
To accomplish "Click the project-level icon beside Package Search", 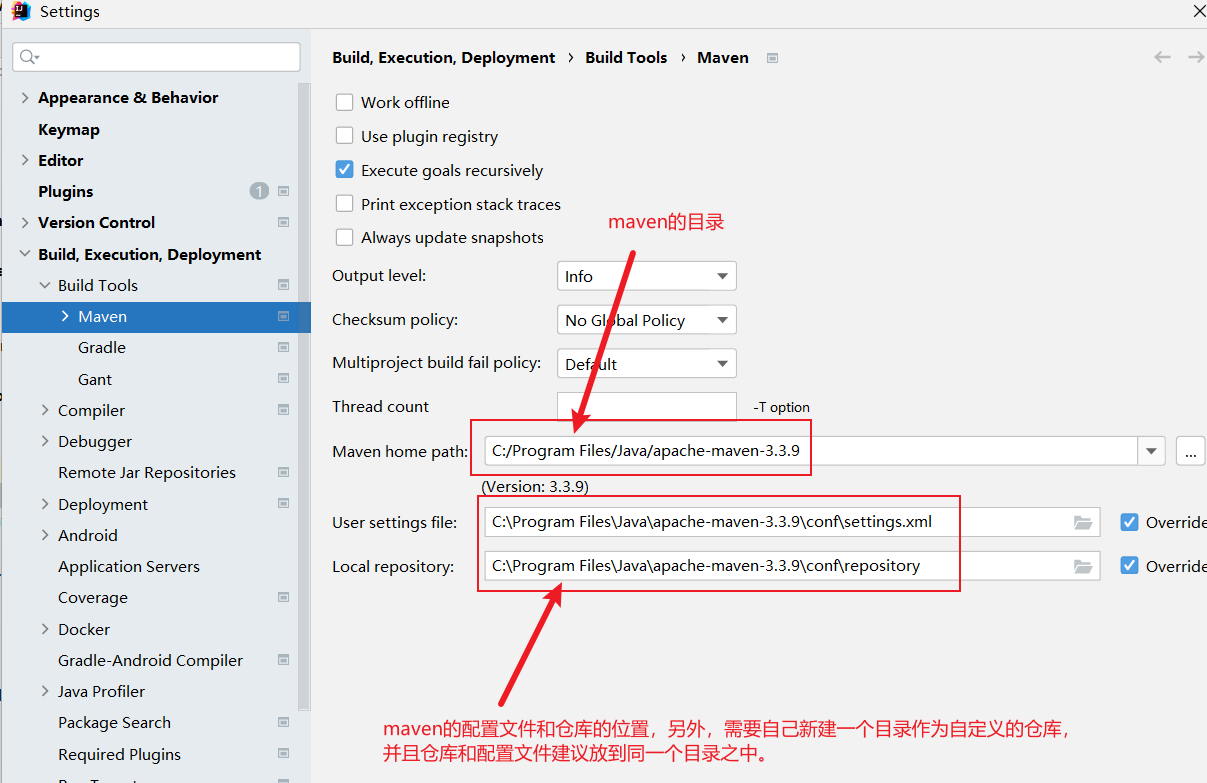I will coord(284,722).
